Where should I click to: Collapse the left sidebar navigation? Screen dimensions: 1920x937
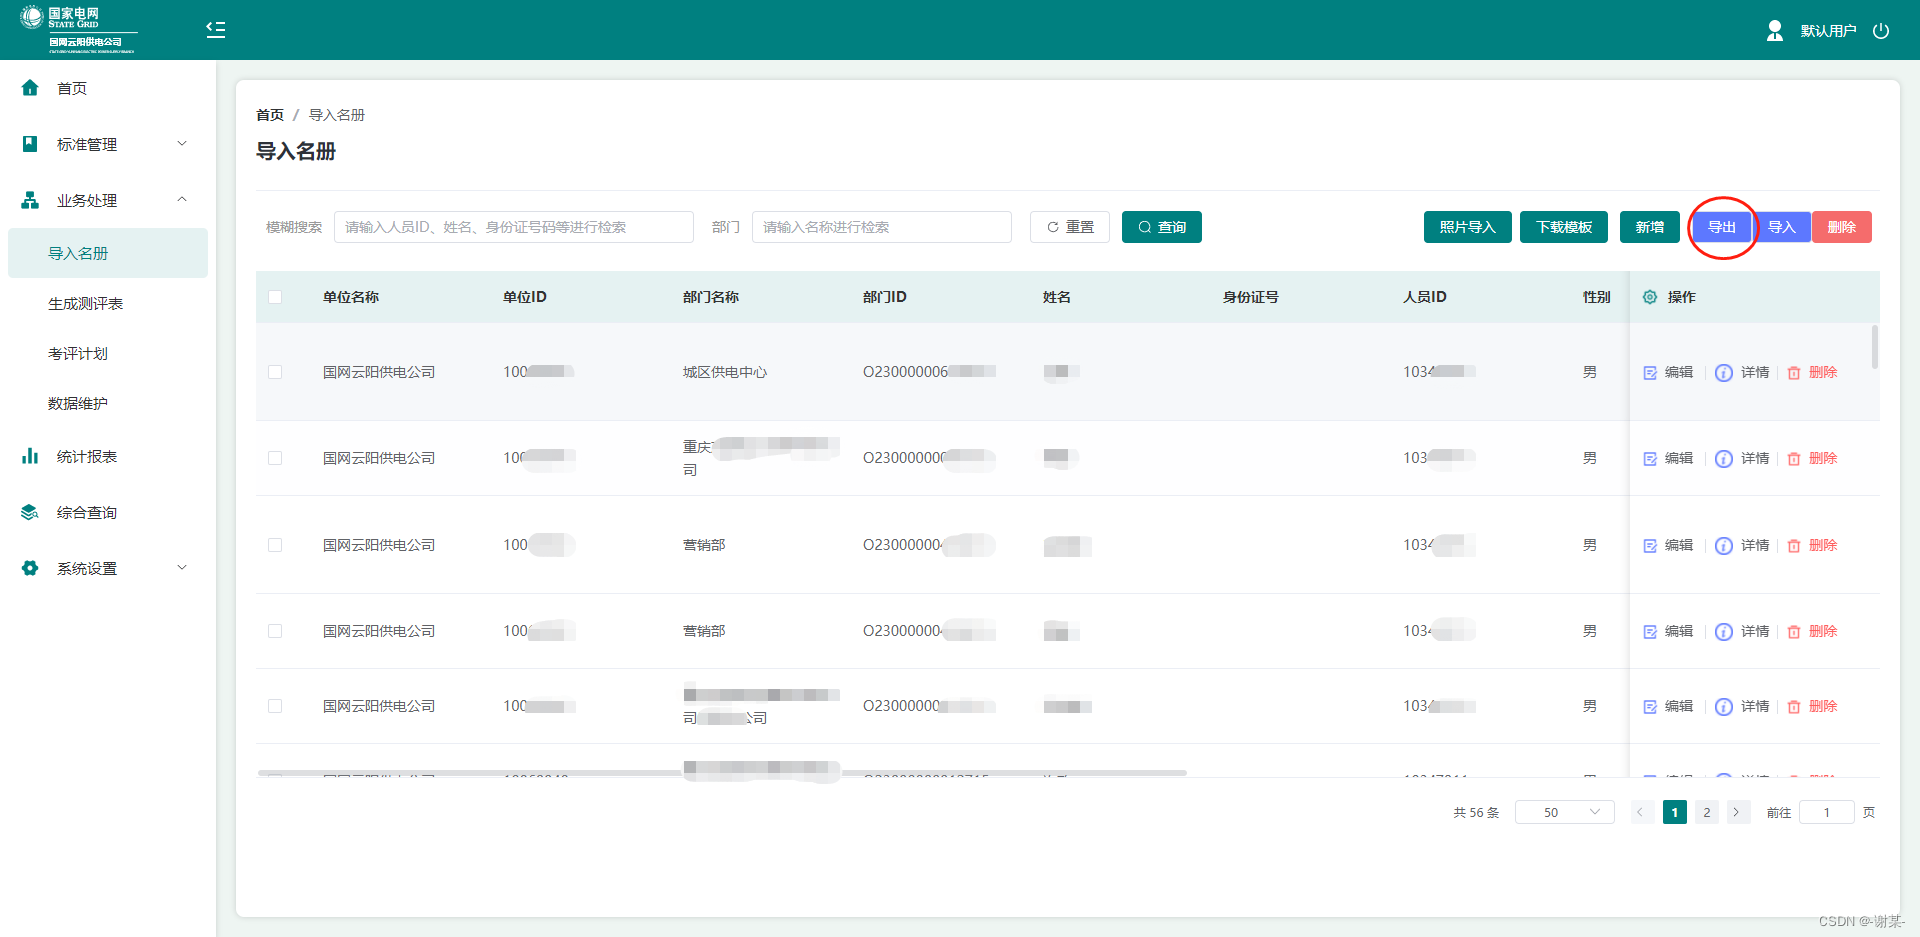pos(215,30)
